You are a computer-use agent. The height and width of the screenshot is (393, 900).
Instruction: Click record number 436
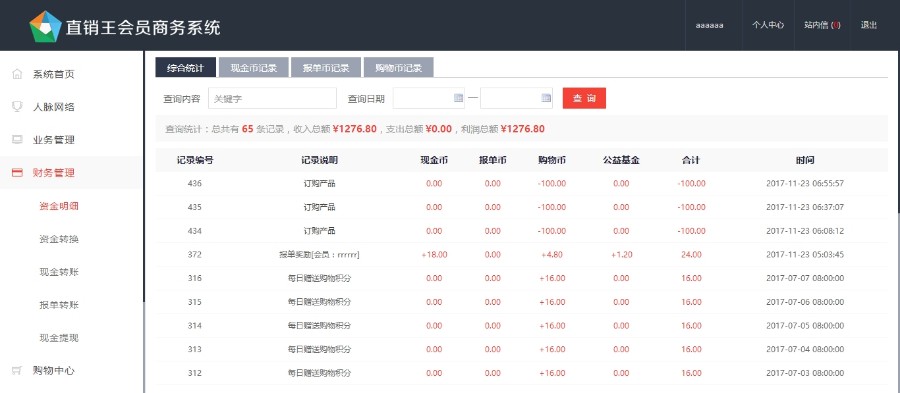point(195,184)
